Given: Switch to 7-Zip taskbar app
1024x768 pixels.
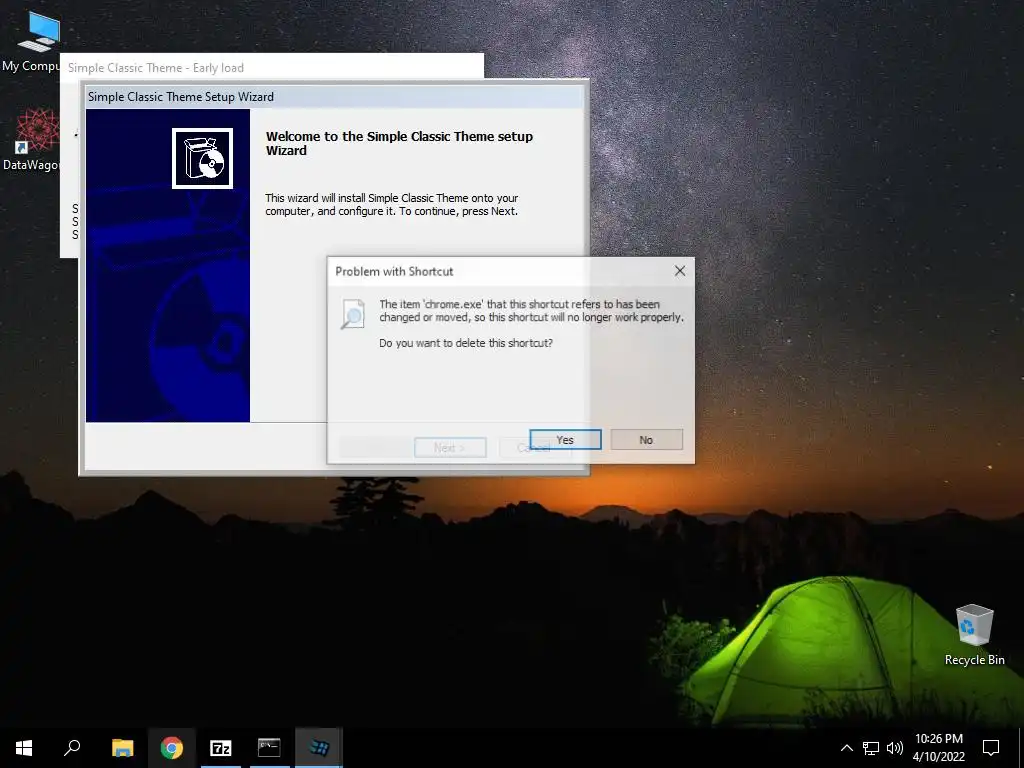Looking at the screenshot, I should (221, 748).
